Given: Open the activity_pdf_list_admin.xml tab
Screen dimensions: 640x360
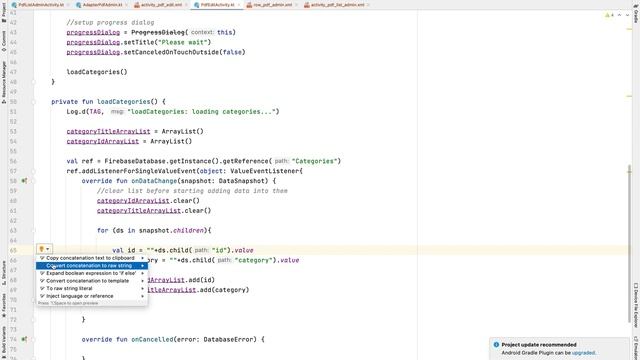Looking at the screenshot, I should click(x=337, y=5).
